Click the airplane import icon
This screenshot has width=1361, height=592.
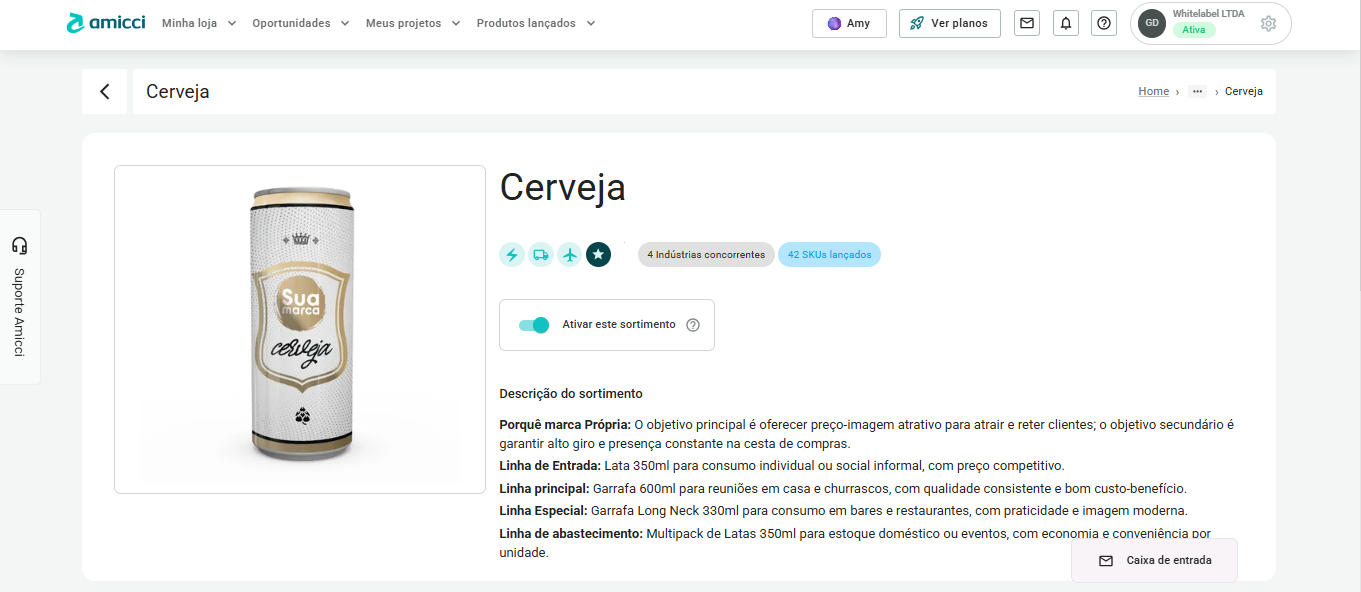click(569, 255)
